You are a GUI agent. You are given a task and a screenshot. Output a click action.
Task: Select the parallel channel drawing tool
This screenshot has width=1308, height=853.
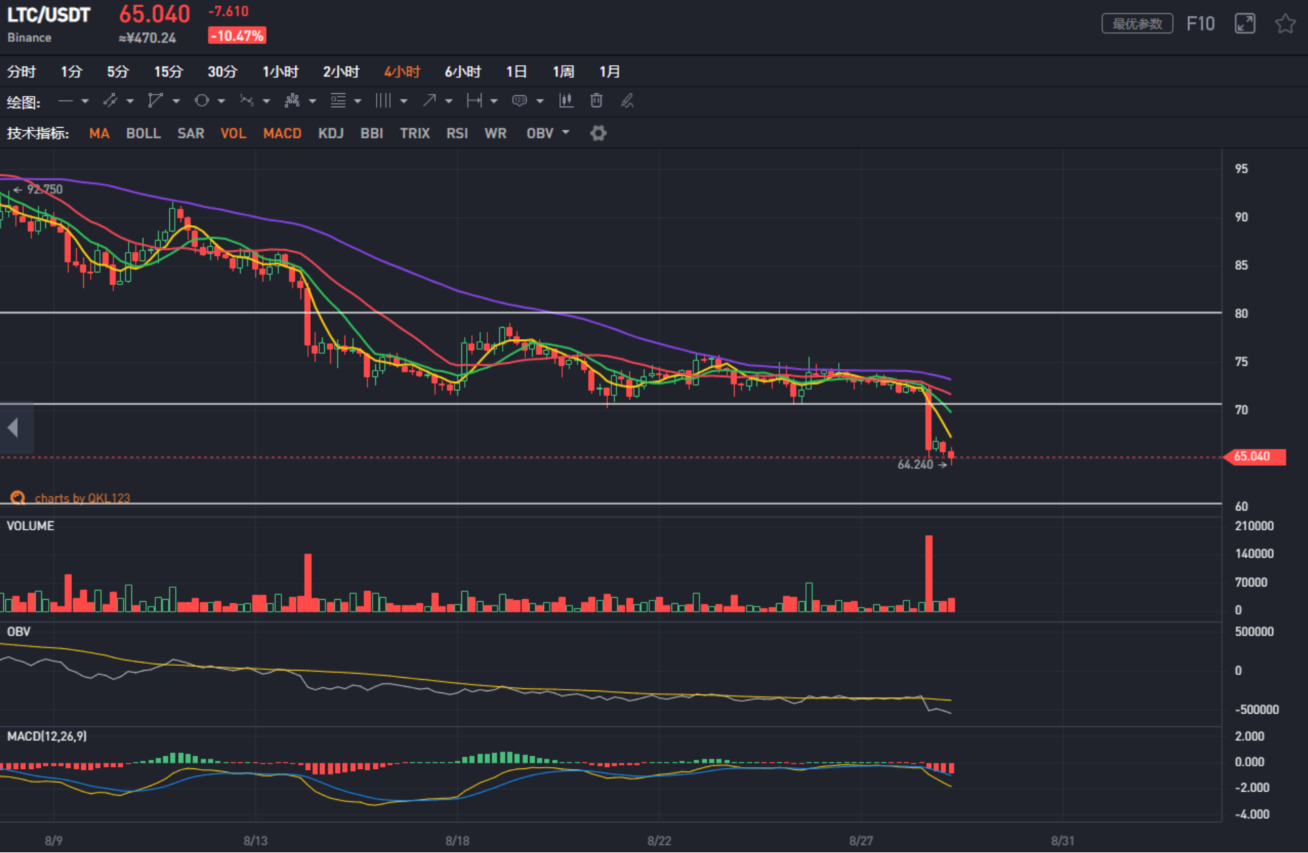pyautogui.click(x=110, y=101)
